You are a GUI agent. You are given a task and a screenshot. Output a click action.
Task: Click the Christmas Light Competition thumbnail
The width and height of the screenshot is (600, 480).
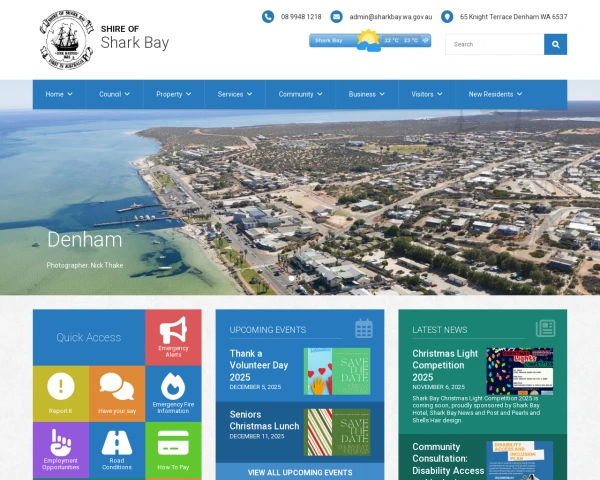pos(520,371)
